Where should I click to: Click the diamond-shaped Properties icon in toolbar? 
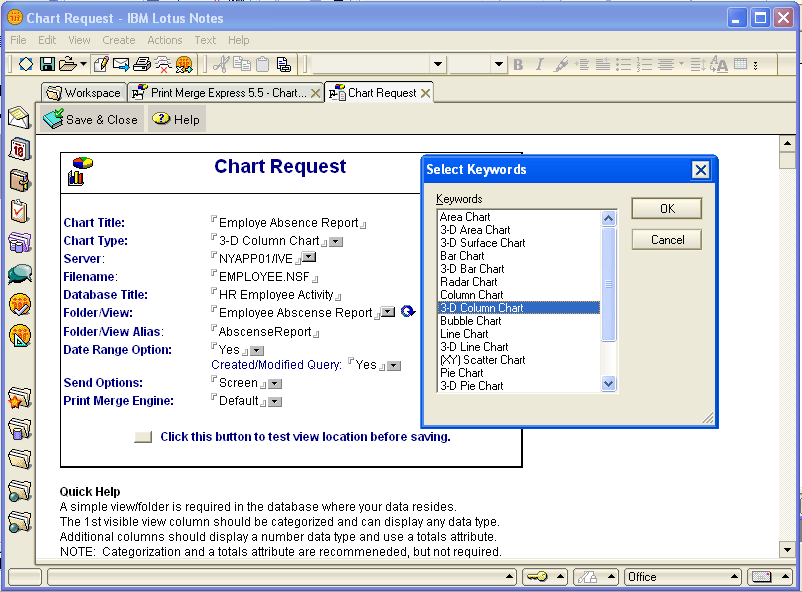(26, 64)
